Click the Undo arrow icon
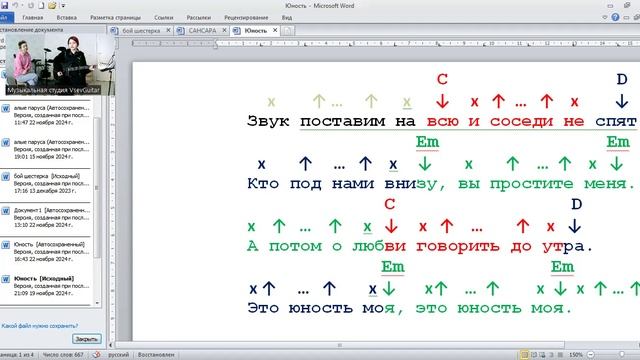This screenshot has width=640, height=360. (x=16, y=6)
